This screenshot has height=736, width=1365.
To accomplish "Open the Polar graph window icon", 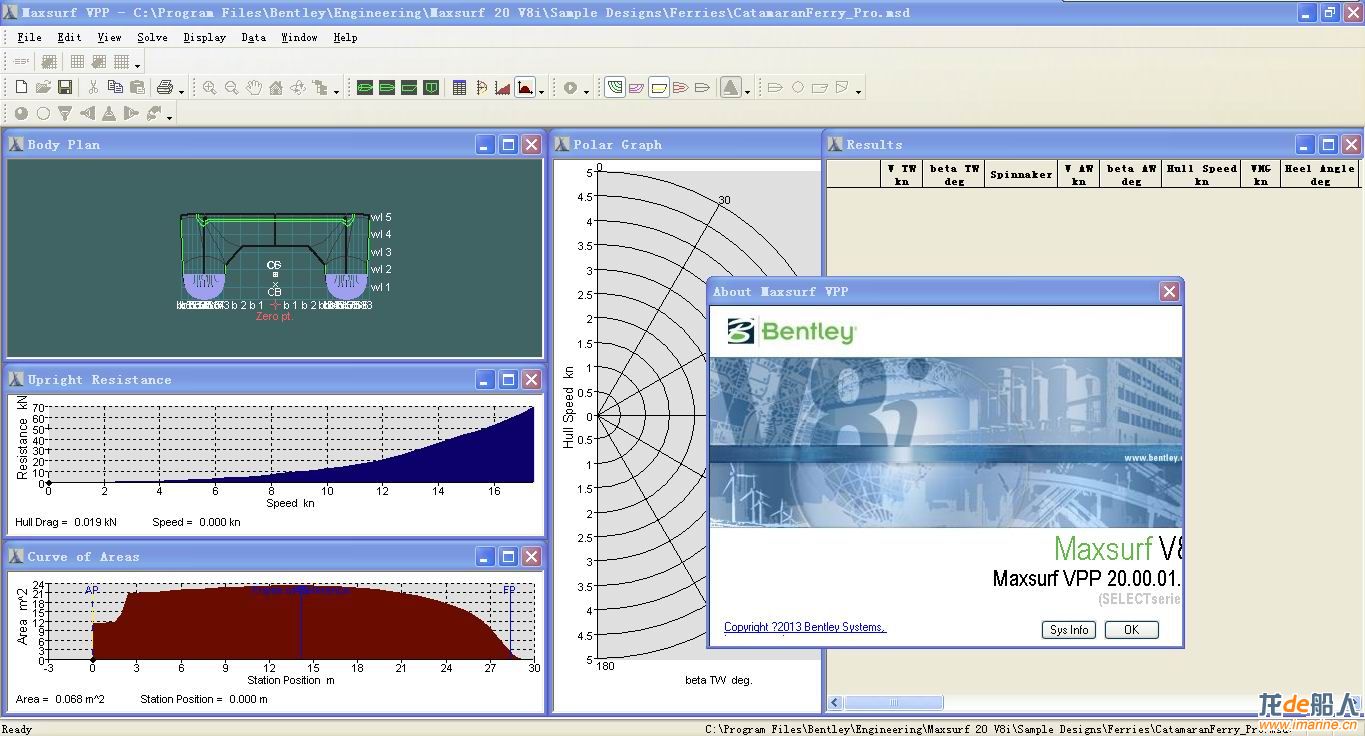I will [x=481, y=88].
